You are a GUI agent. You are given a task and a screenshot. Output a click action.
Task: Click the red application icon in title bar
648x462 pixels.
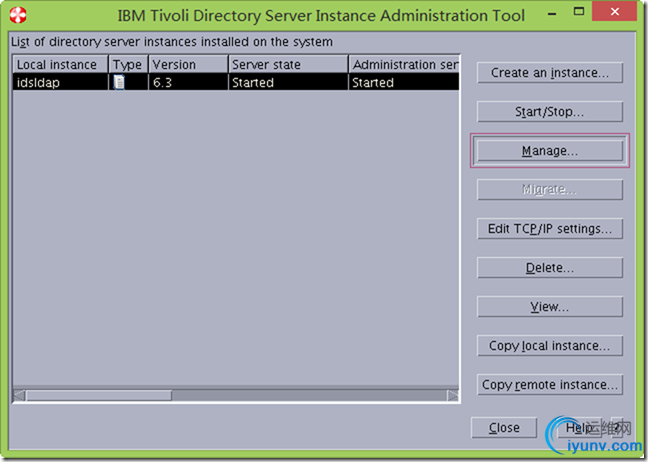tap(18, 15)
